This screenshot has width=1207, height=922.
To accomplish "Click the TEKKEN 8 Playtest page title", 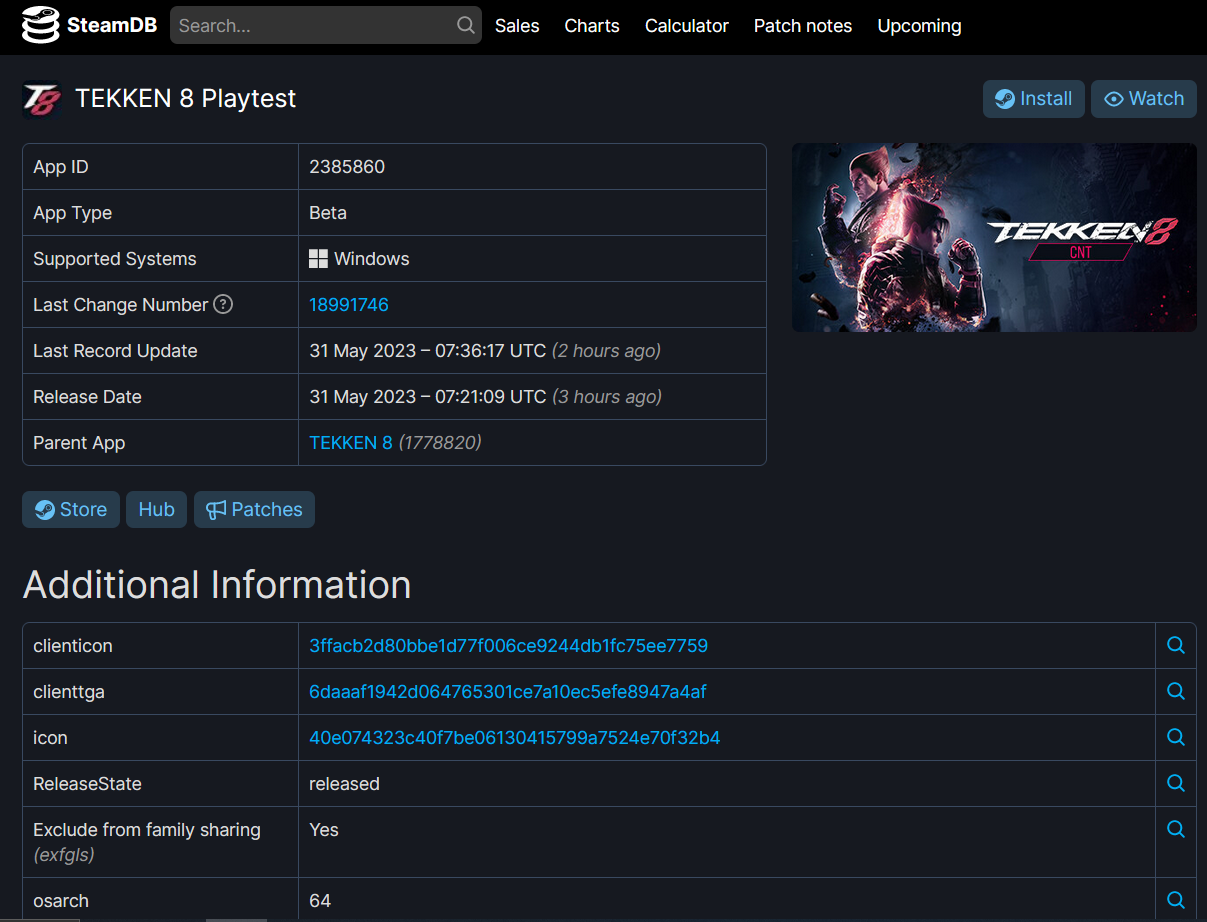I will [x=186, y=99].
